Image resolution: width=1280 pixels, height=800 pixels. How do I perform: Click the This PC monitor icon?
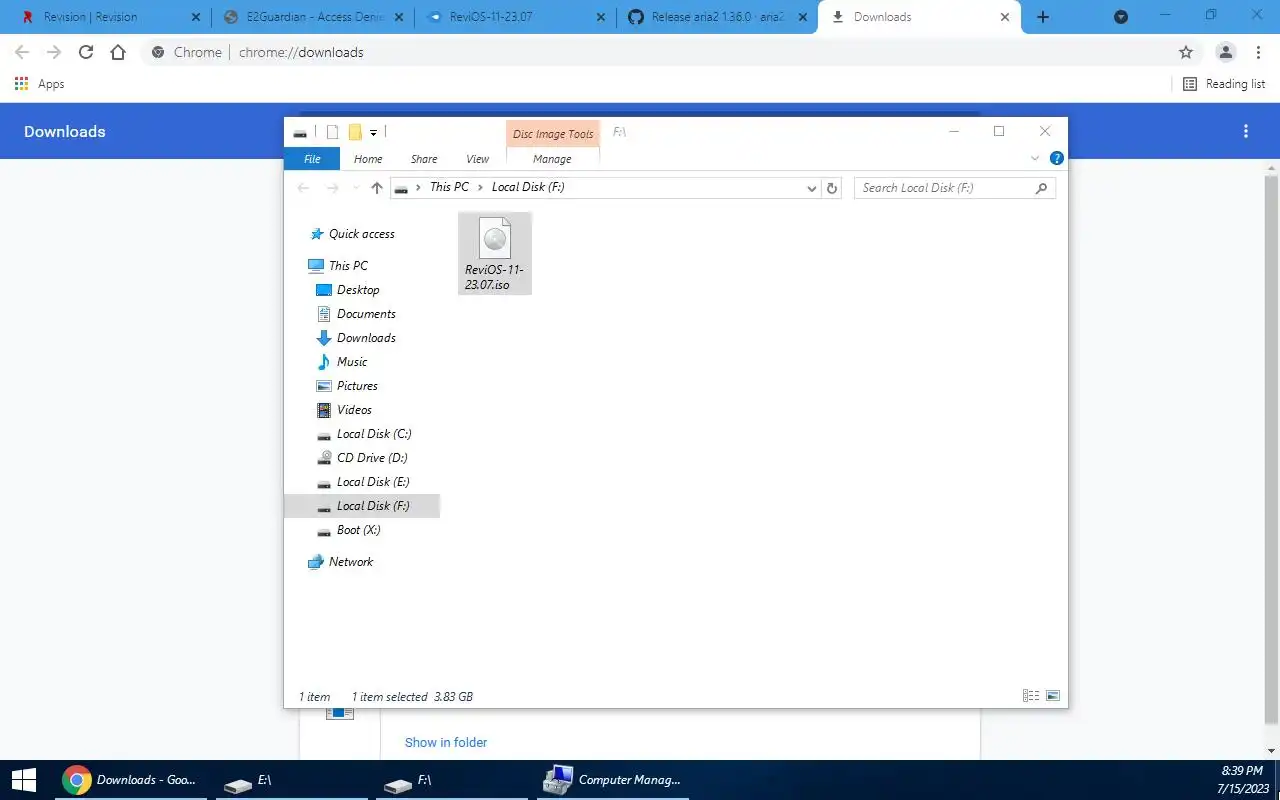pyautogui.click(x=317, y=266)
